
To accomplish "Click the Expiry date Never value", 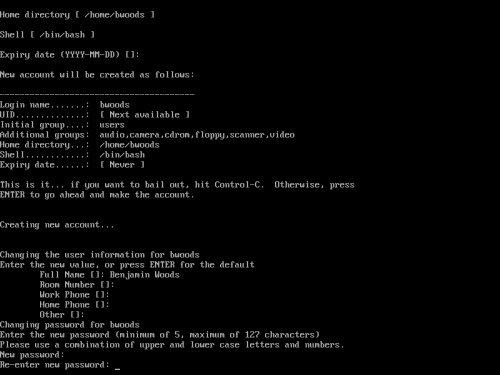I will point(122,165).
